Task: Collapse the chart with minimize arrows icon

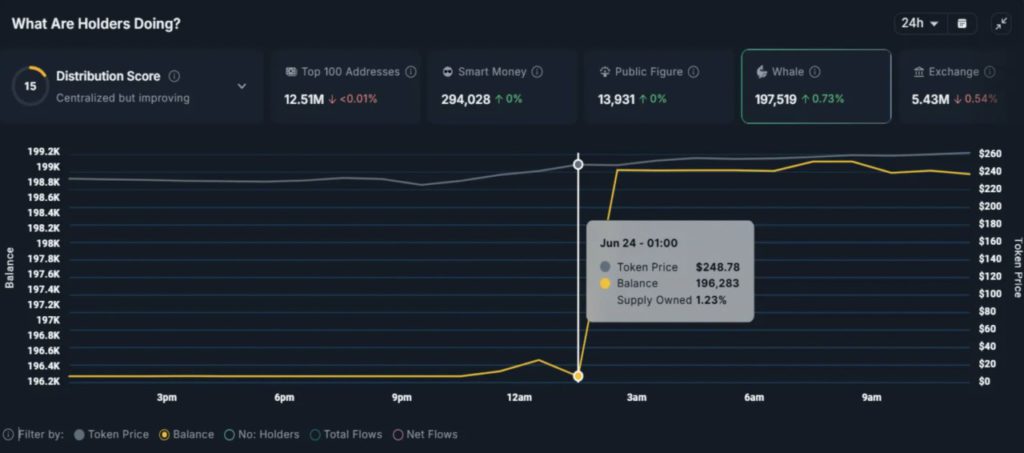Action: tap(1001, 23)
